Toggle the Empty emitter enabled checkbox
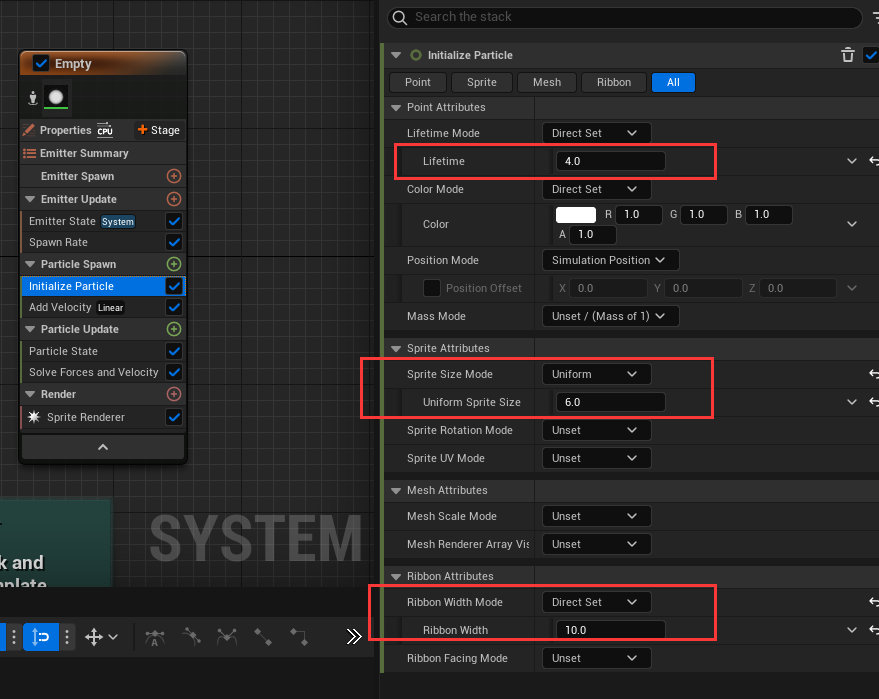 click(41, 63)
